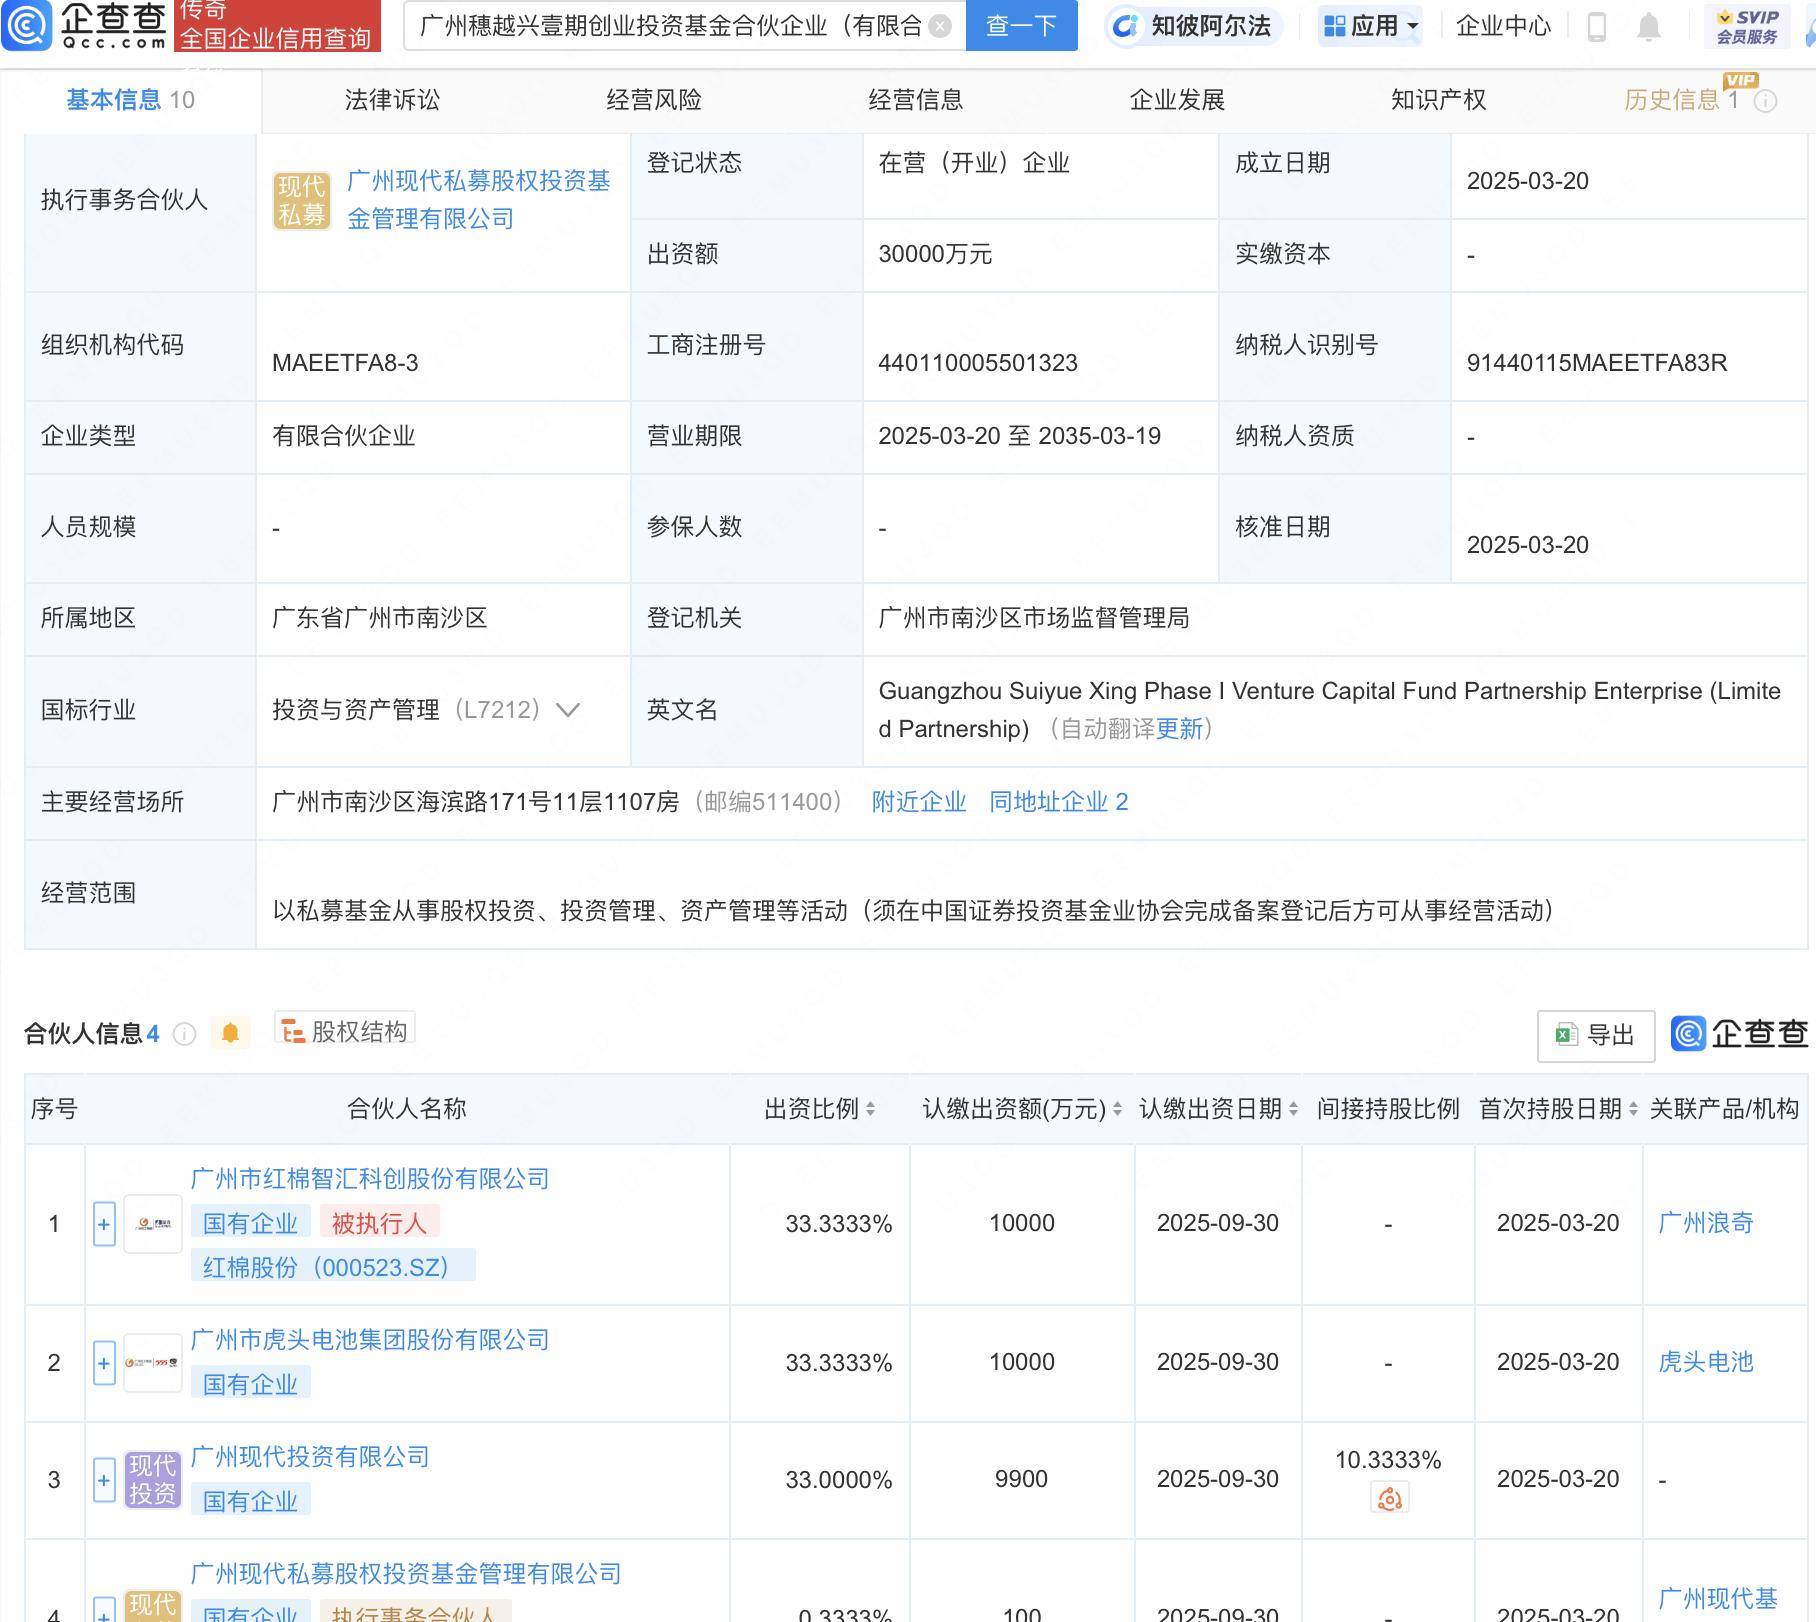Viewport: 1816px width, 1622px height.
Task: Click the 红棉股份 (000523.SZ) stock link
Action: 333,1266
